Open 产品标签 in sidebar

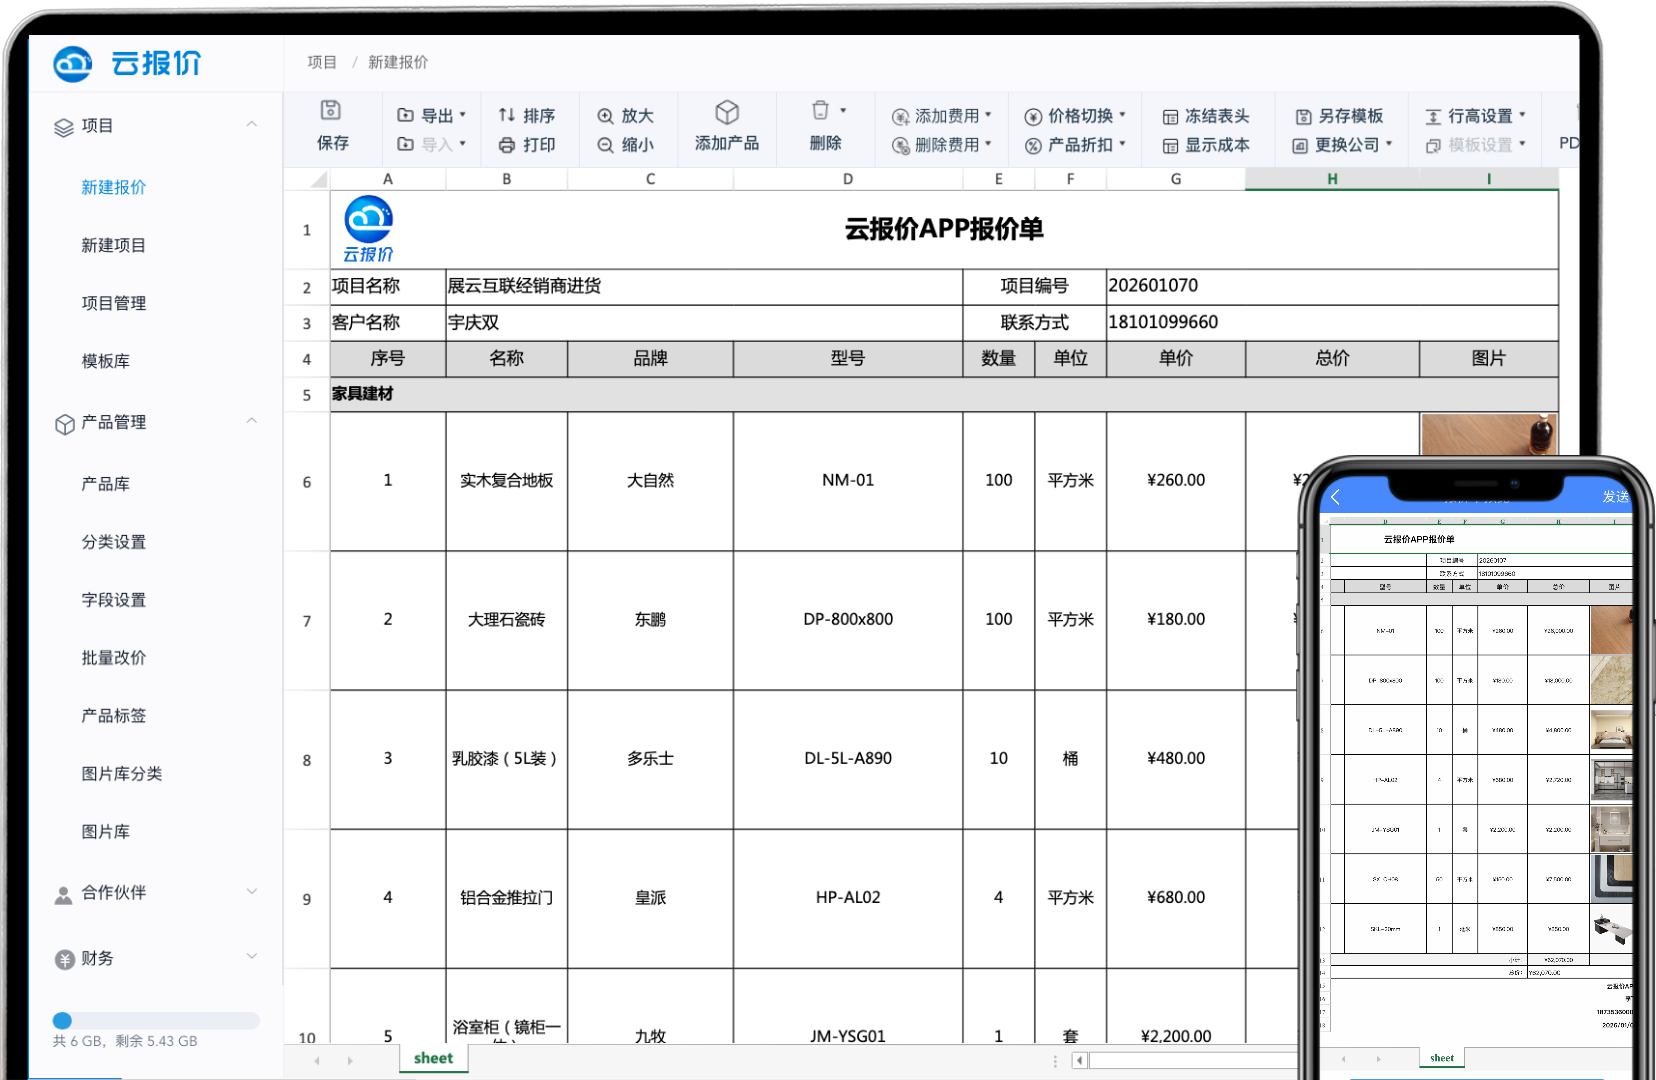click(114, 716)
